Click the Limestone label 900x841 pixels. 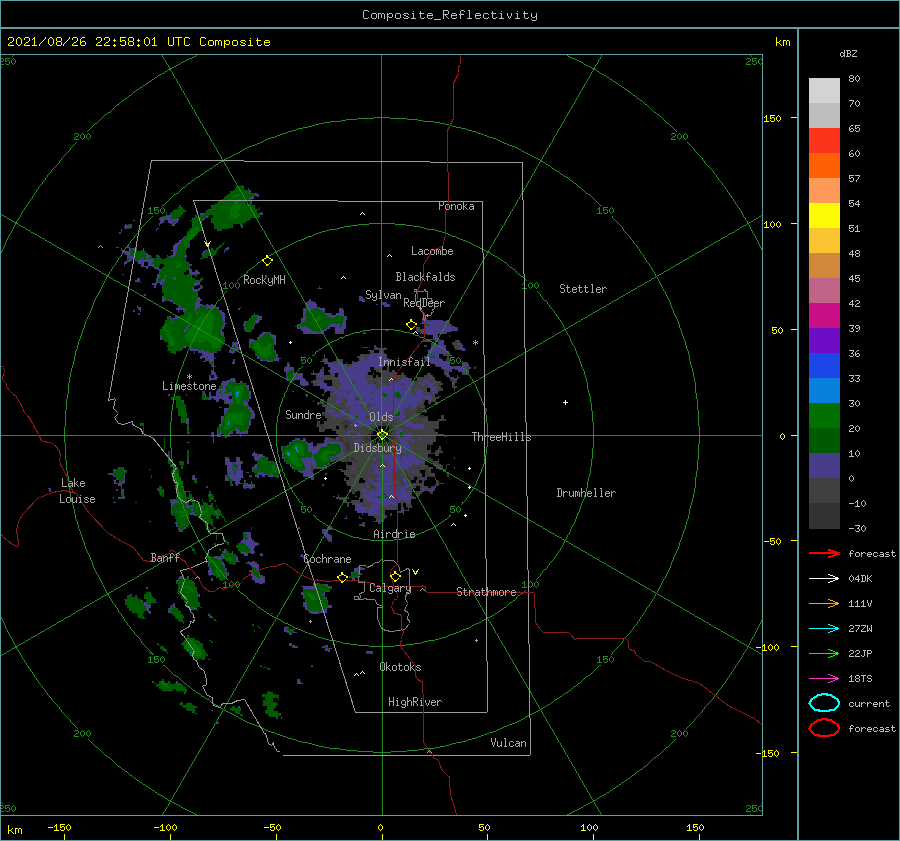coord(189,386)
